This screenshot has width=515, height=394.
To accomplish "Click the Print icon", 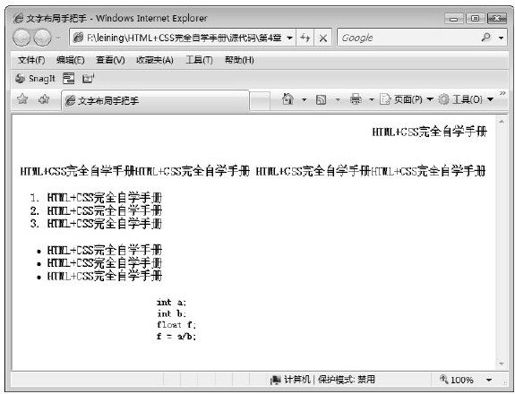I will click(x=356, y=99).
